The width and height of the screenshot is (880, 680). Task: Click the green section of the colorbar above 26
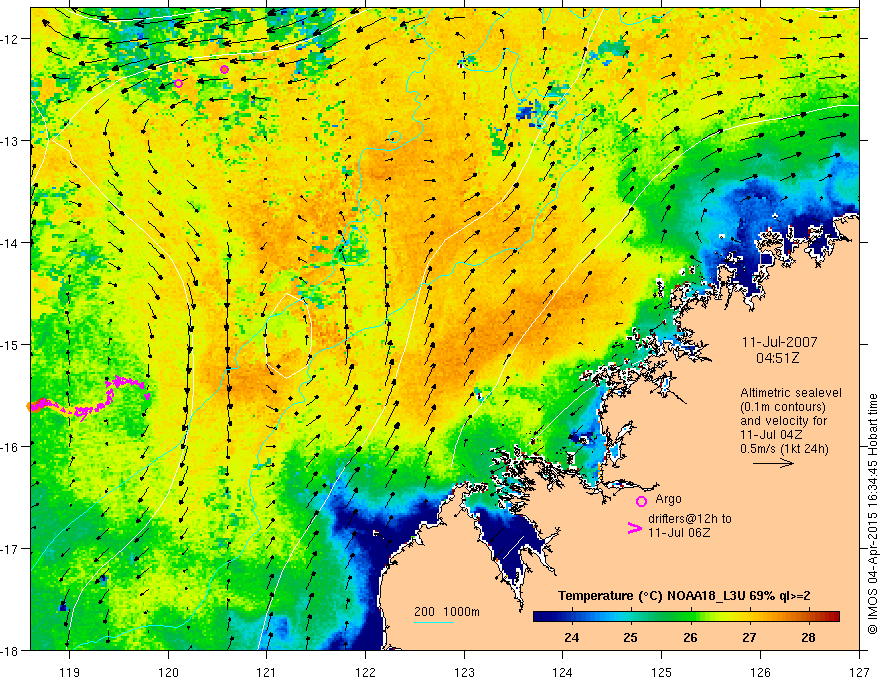point(690,617)
